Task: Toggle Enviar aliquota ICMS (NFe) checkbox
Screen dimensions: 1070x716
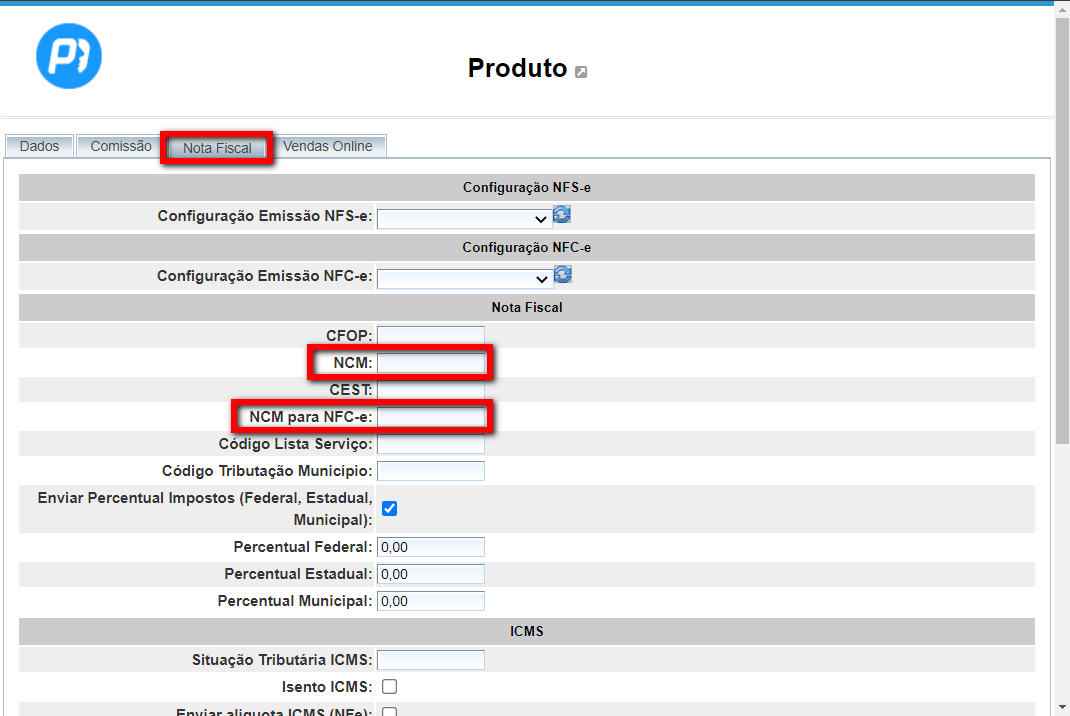Action: click(x=390, y=711)
